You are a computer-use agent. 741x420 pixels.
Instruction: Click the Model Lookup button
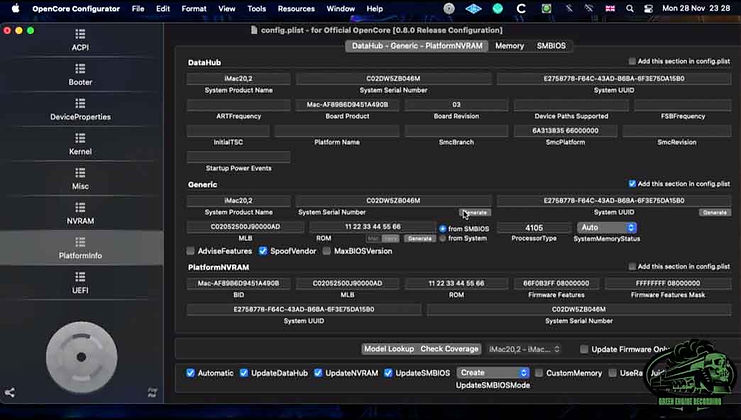pyautogui.click(x=389, y=349)
